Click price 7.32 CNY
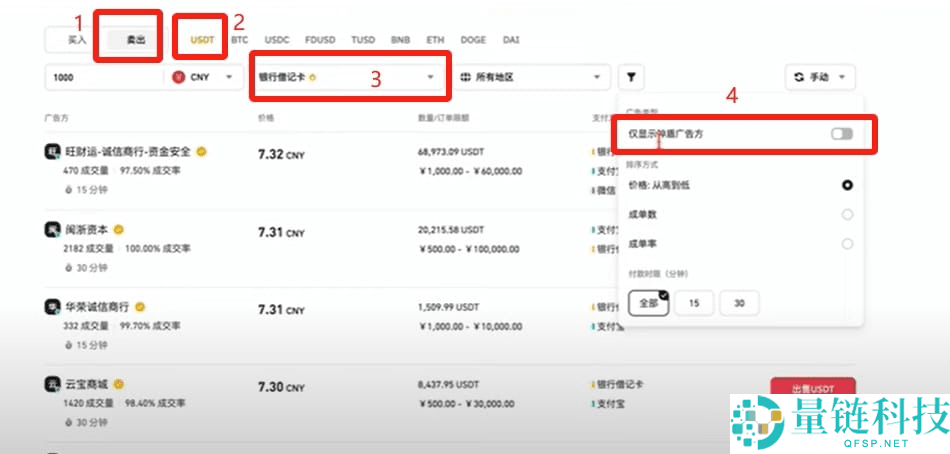950x454 pixels. (x=281, y=155)
